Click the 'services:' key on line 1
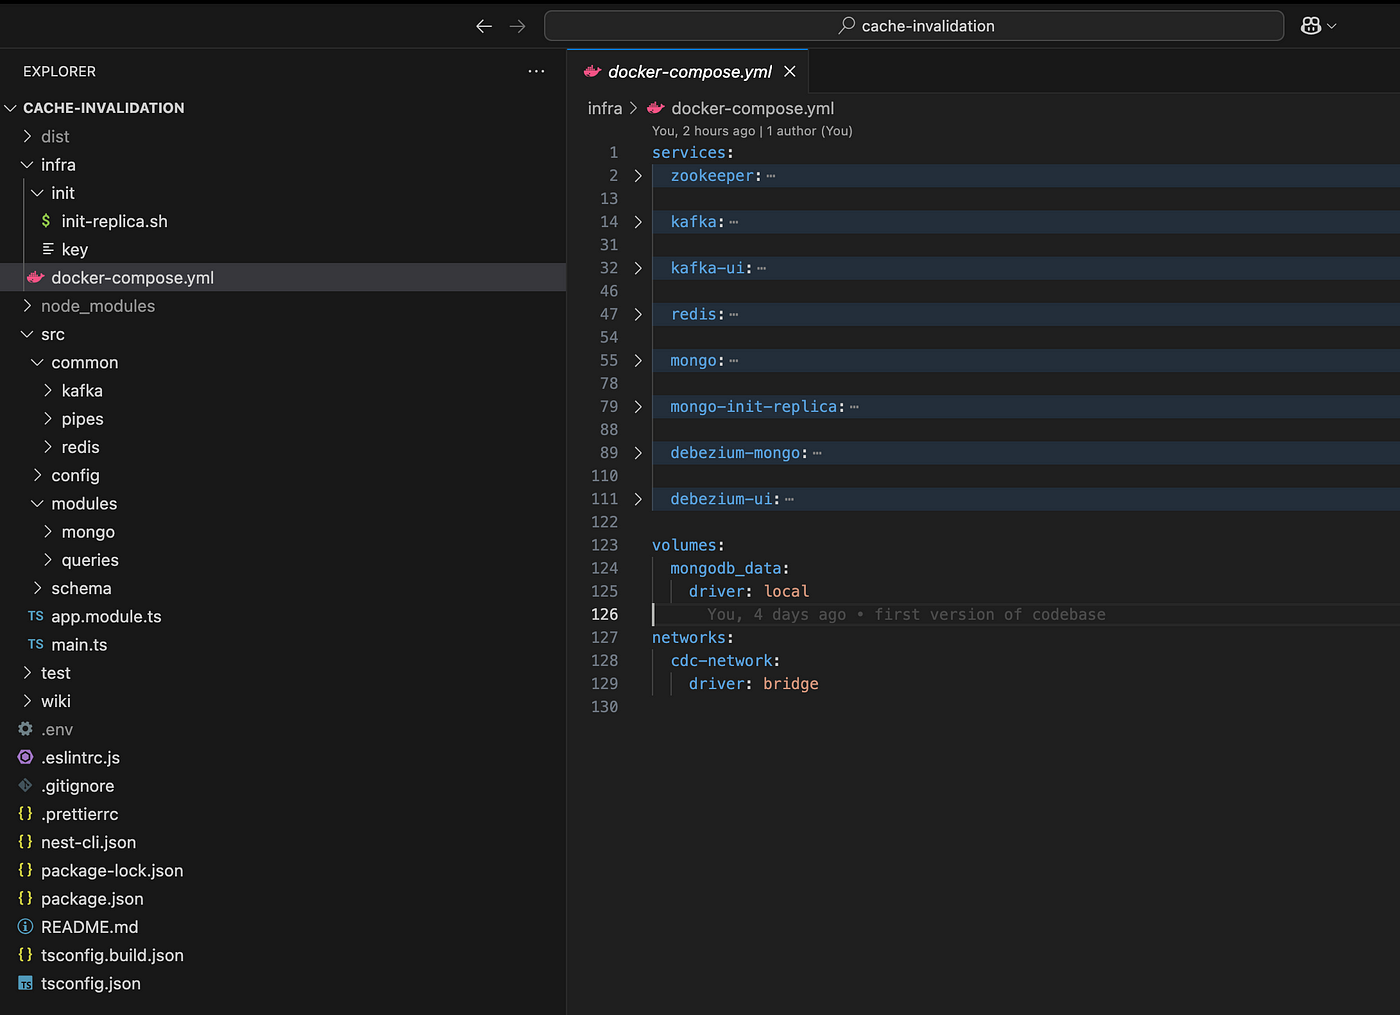1400x1015 pixels. pos(692,153)
